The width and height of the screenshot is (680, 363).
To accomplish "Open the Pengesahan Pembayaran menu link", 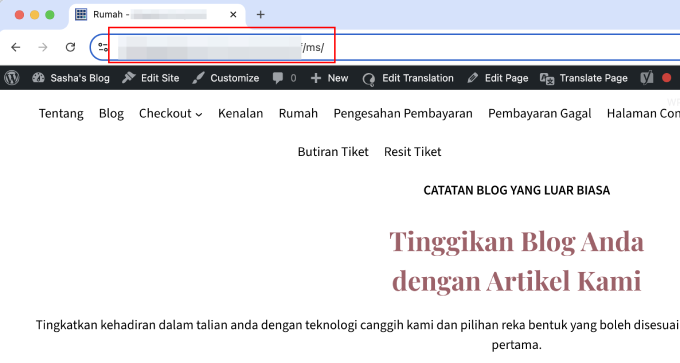I will [x=403, y=114].
